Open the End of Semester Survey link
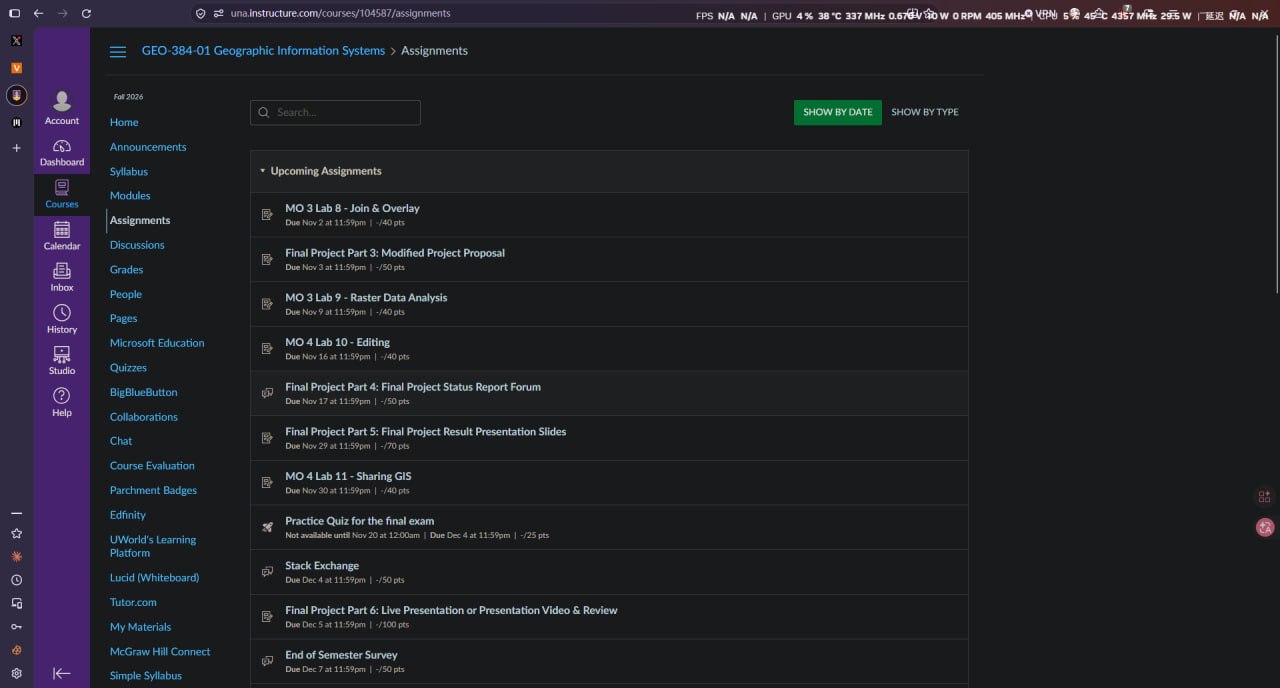This screenshot has height=688, width=1280. coord(341,655)
